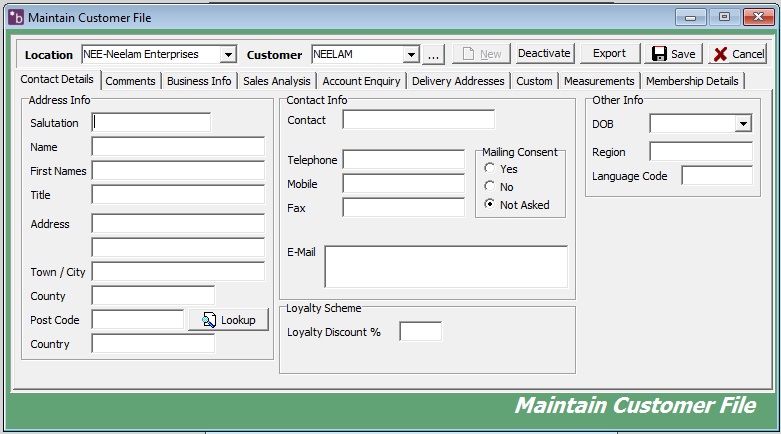
Task: Go to the Membership Details tab
Action: click(x=692, y=81)
